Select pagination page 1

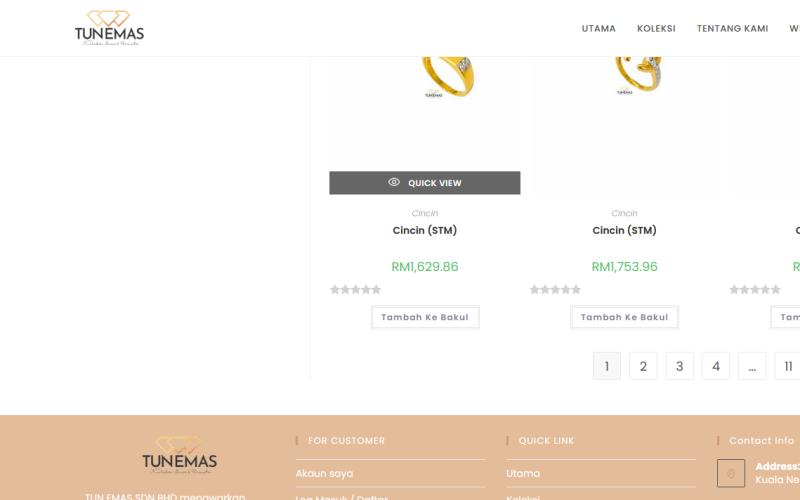point(607,366)
